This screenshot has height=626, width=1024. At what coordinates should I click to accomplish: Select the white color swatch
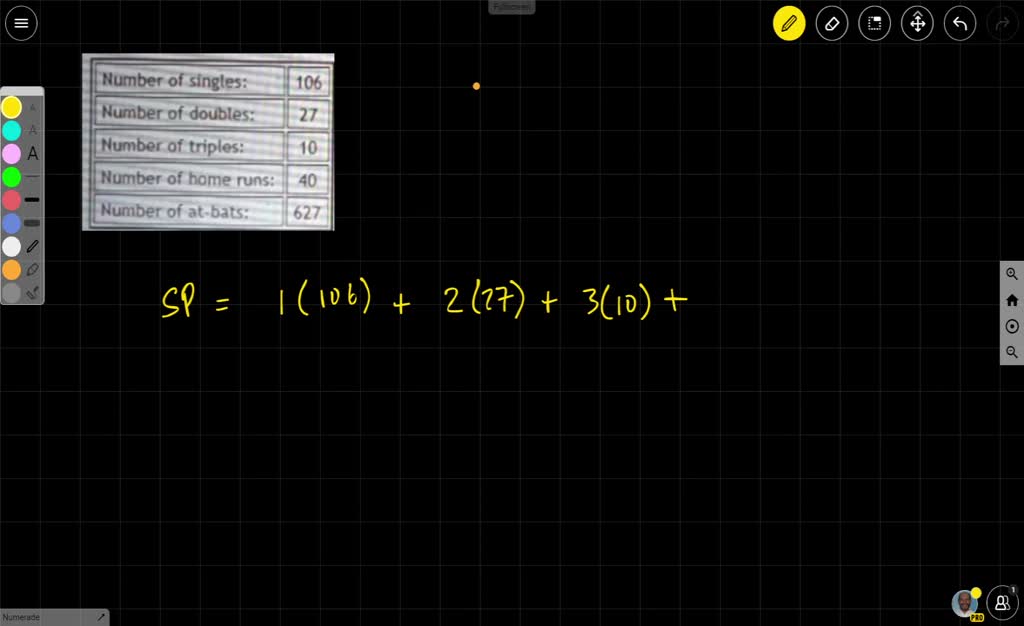pyautogui.click(x=11, y=246)
